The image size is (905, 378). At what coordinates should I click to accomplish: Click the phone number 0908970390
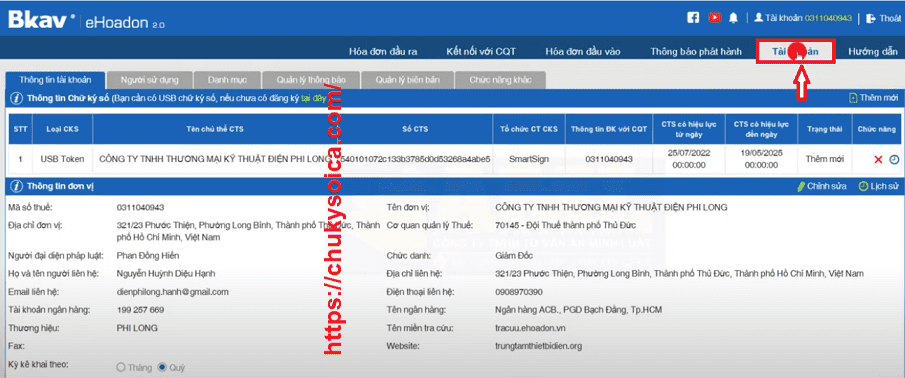519,292
